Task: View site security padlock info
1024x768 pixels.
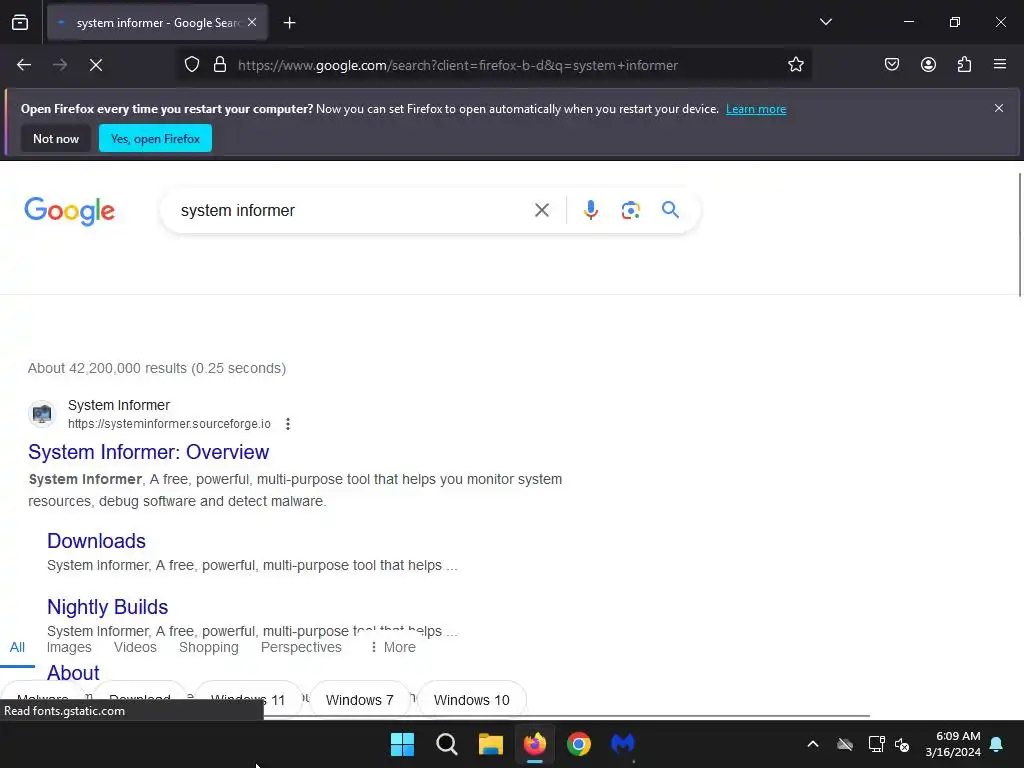Action: pyautogui.click(x=220, y=65)
